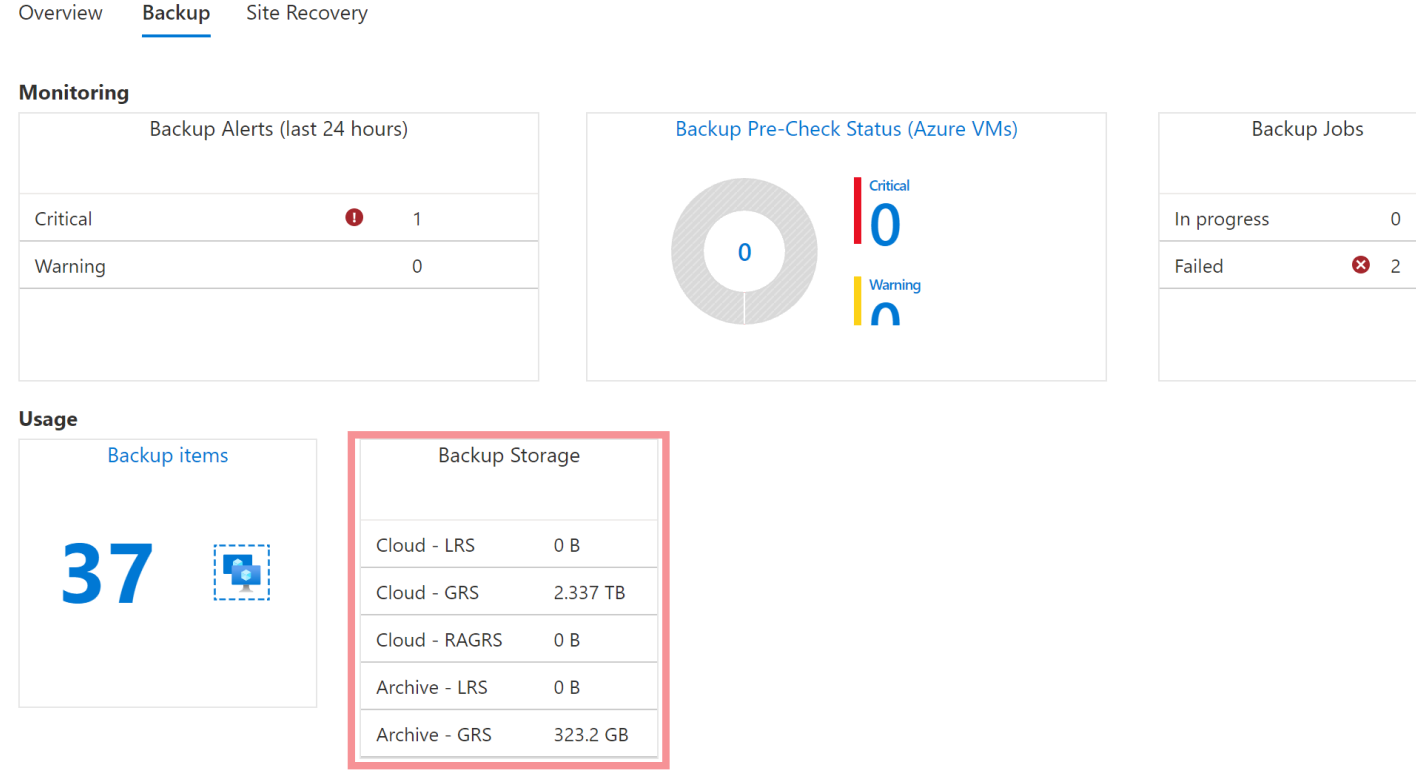Viewport: 1416px width, 772px height.
Task: Open the Backup items list
Action: pyautogui.click(x=167, y=455)
